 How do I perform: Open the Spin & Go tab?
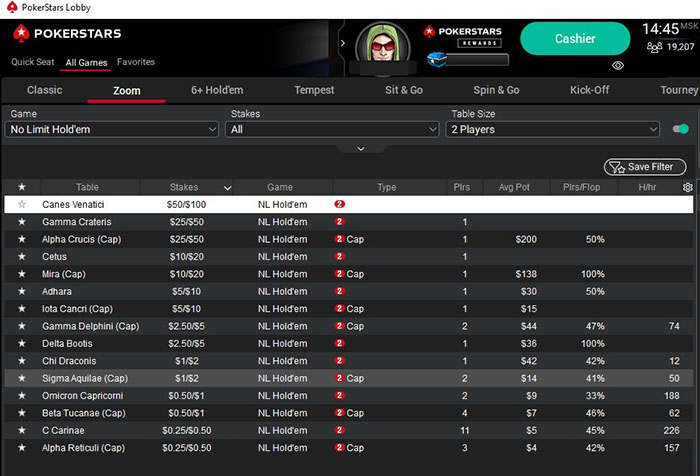coord(496,90)
